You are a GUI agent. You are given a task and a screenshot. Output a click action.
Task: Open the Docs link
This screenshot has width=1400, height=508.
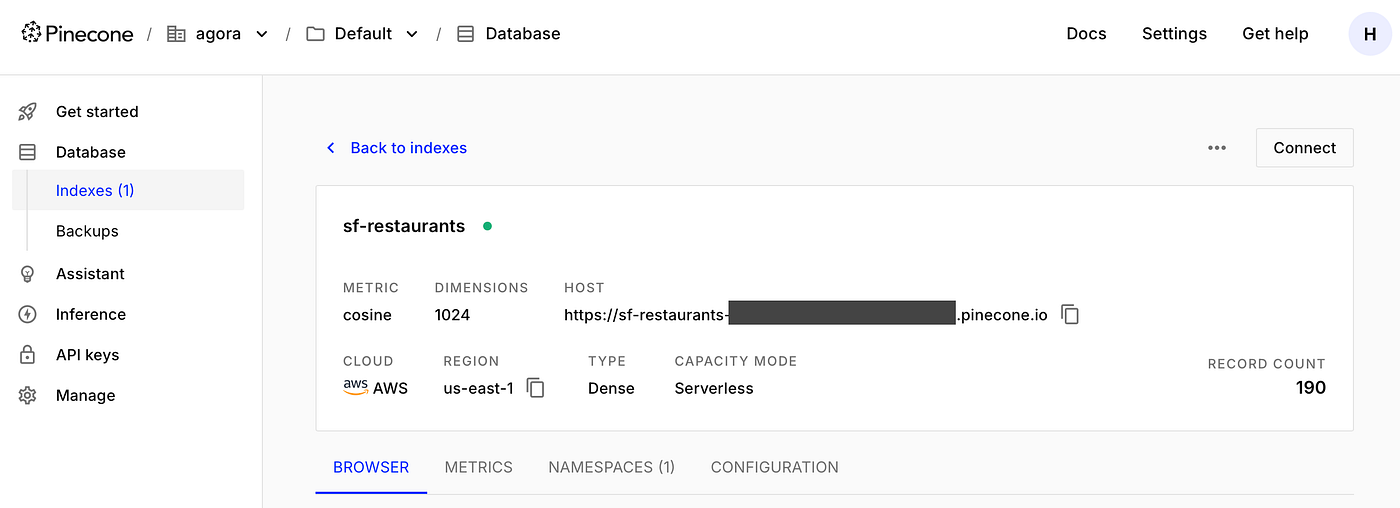[1086, 34]
